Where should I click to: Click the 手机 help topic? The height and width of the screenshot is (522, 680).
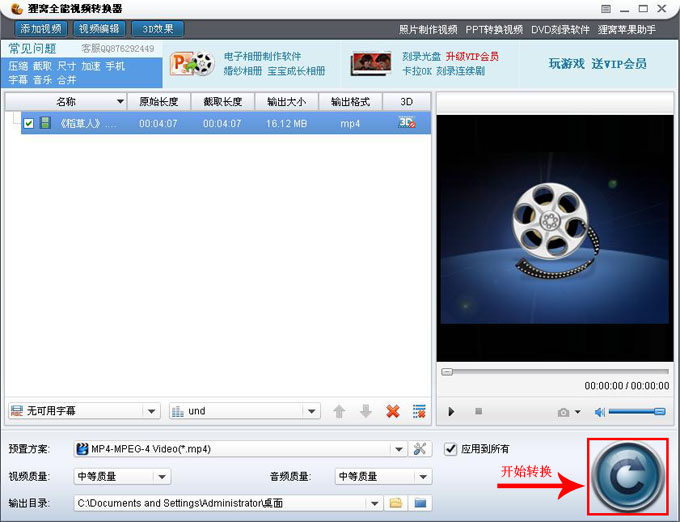pos(115,66)
